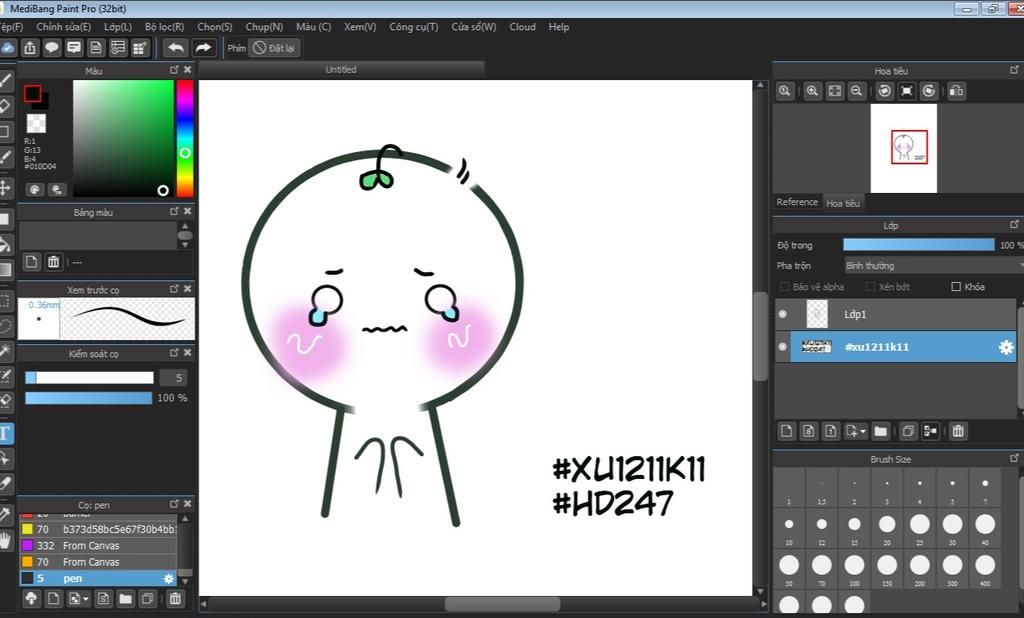Select brush size 100 preset

tap(854, 568)
